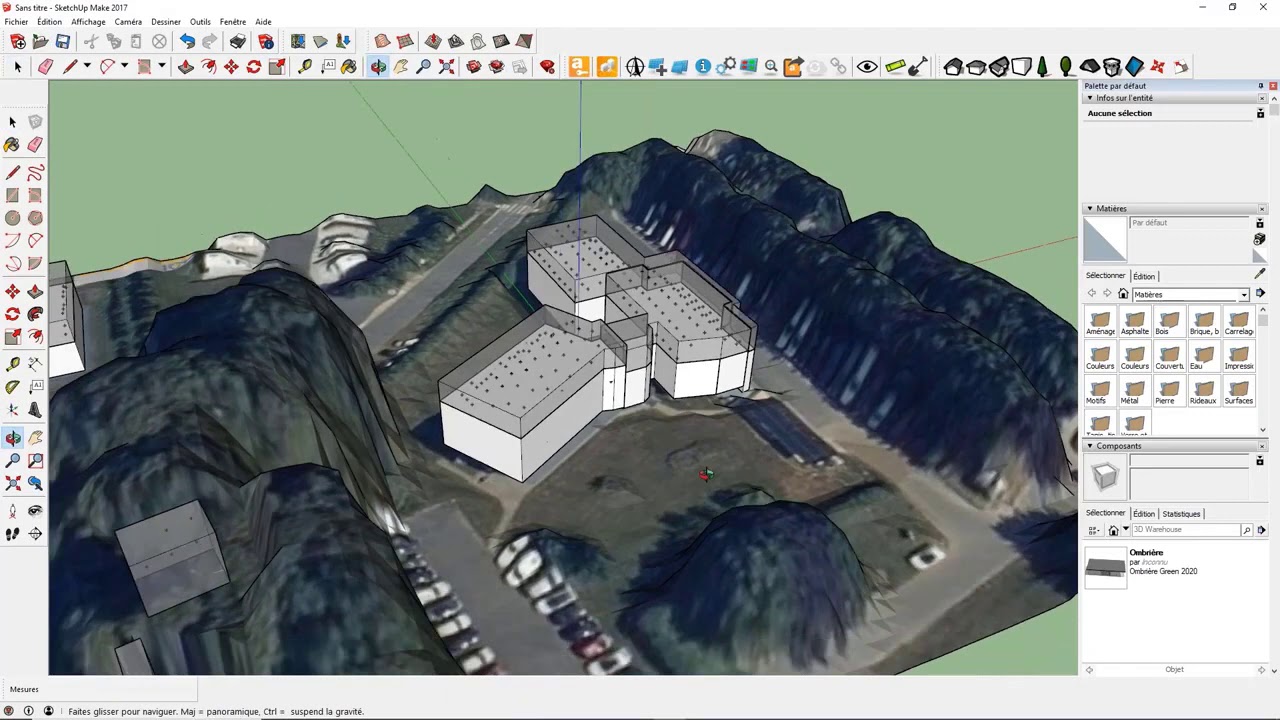Pick the Line pencil tool in top toolbar
The width and height of the screenshot is (1280, 720).
[70, 67]
